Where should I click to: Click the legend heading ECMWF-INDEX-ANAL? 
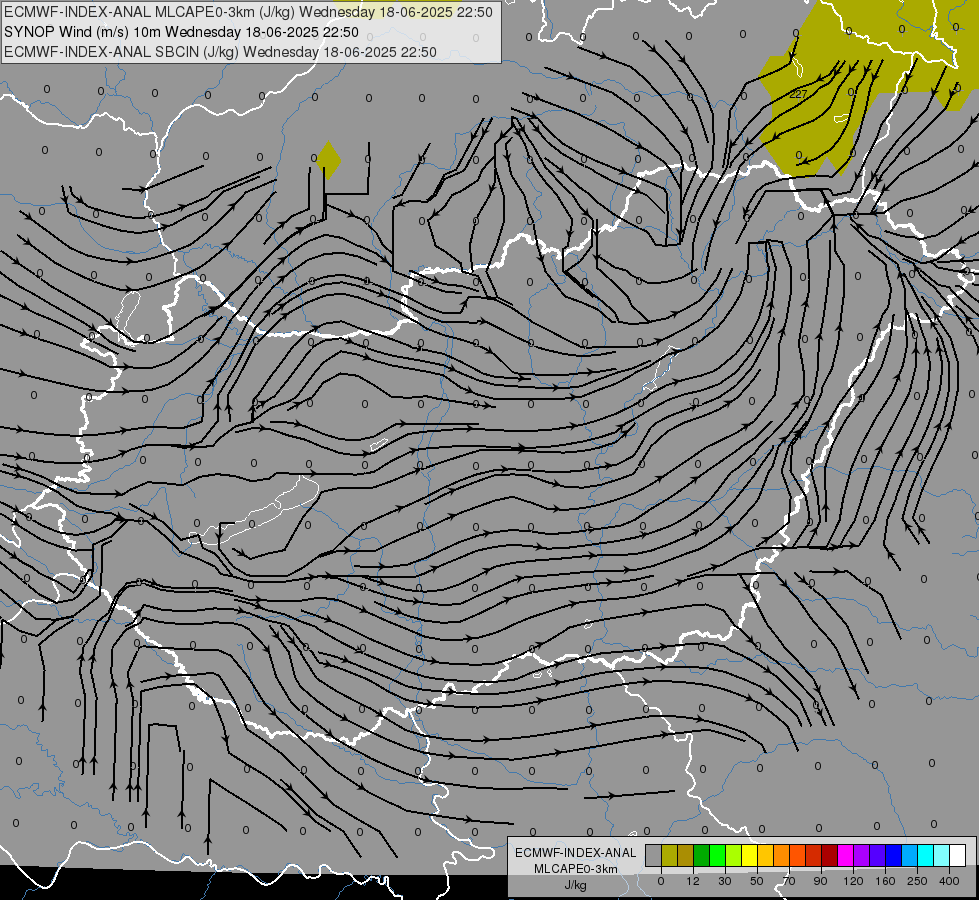[x=575, y=853]
